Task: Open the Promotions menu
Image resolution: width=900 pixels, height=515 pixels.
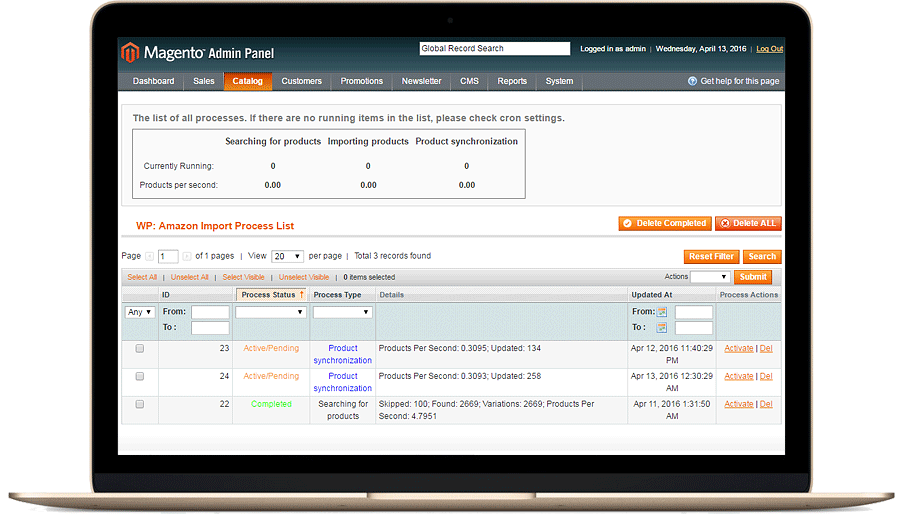Action: (x=362, y=81)
